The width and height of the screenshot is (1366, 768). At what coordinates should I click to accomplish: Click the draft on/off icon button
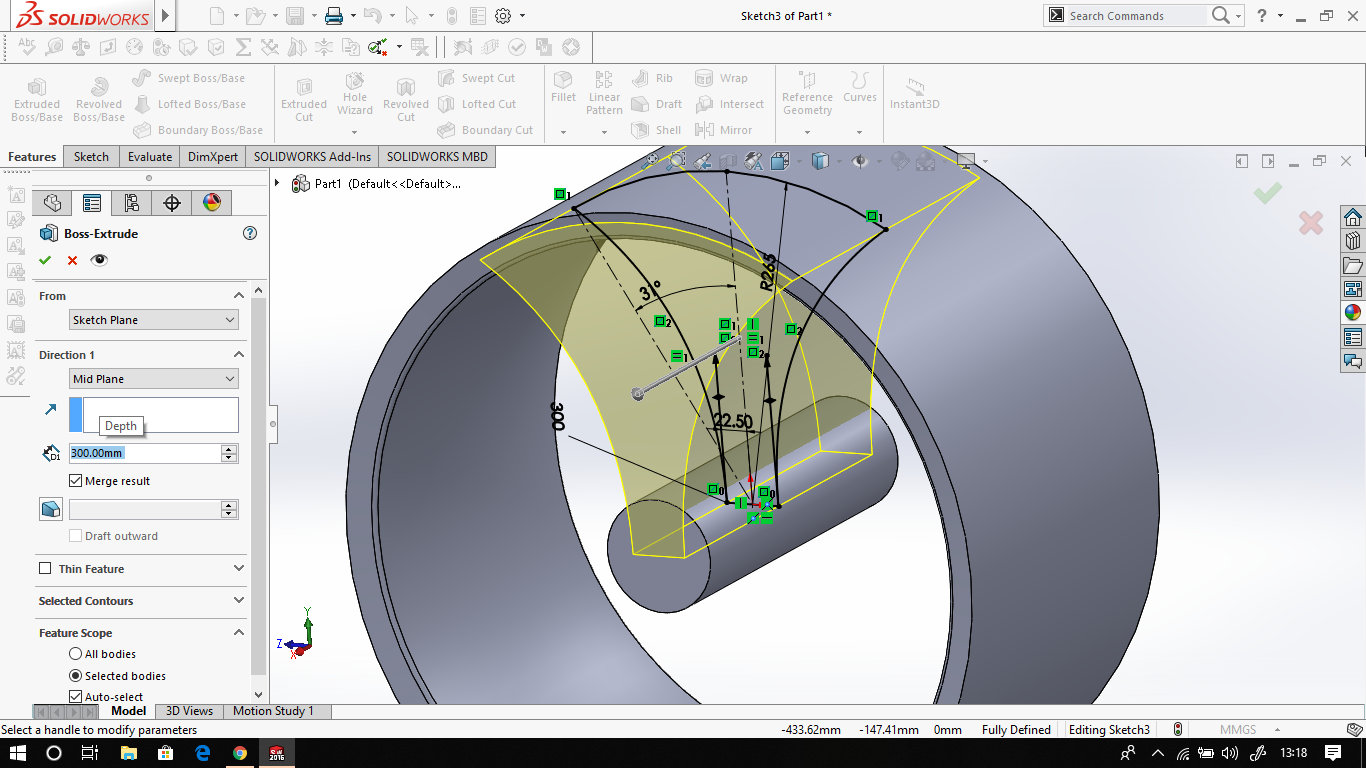pyautogui.click(x=51, y=509)
